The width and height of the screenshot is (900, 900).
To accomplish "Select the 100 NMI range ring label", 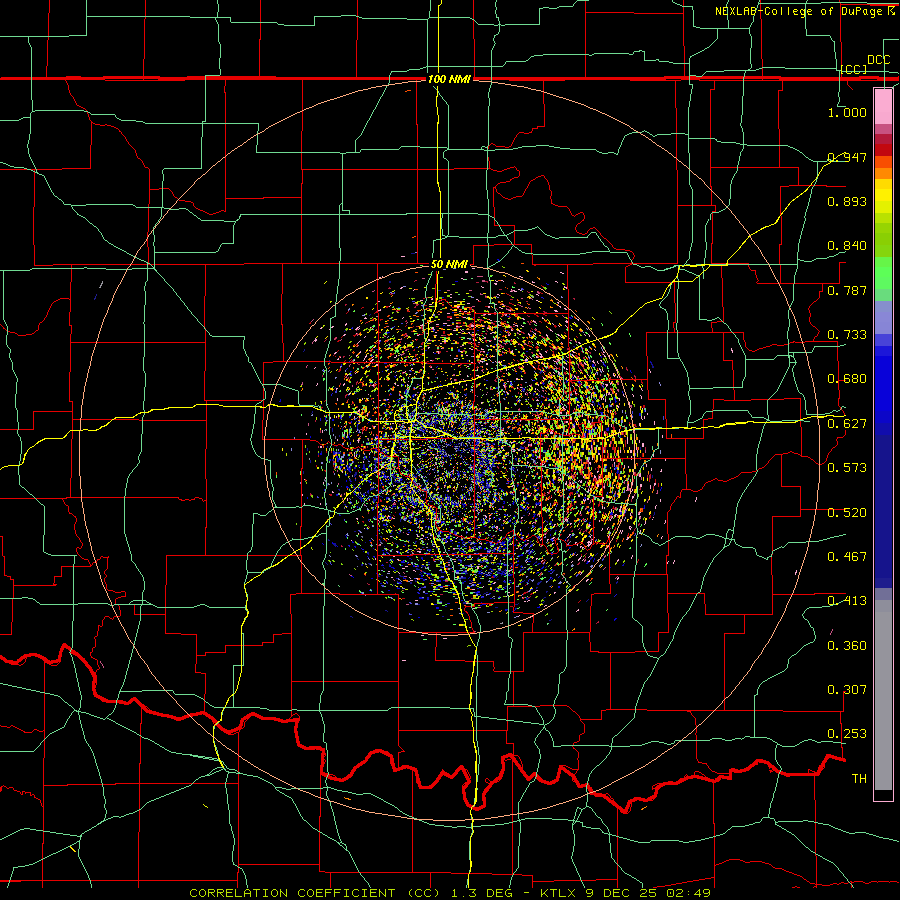I will (449, 79).
